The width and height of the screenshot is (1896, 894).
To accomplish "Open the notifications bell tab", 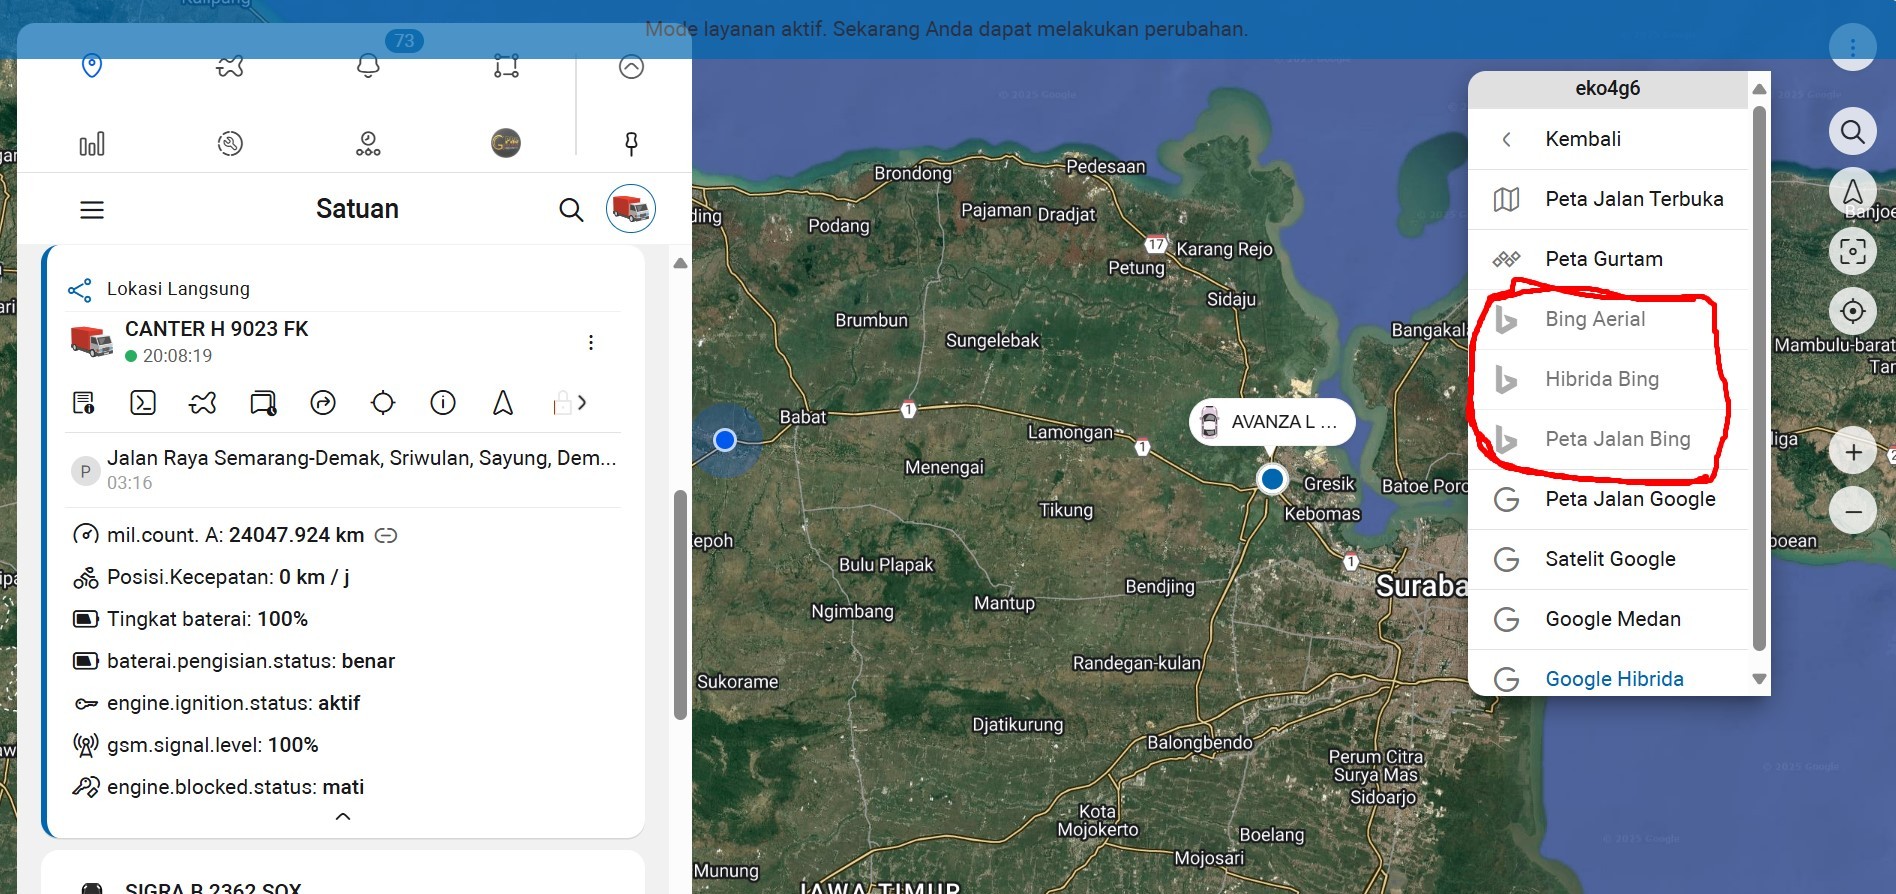I will tap(368, 67).
